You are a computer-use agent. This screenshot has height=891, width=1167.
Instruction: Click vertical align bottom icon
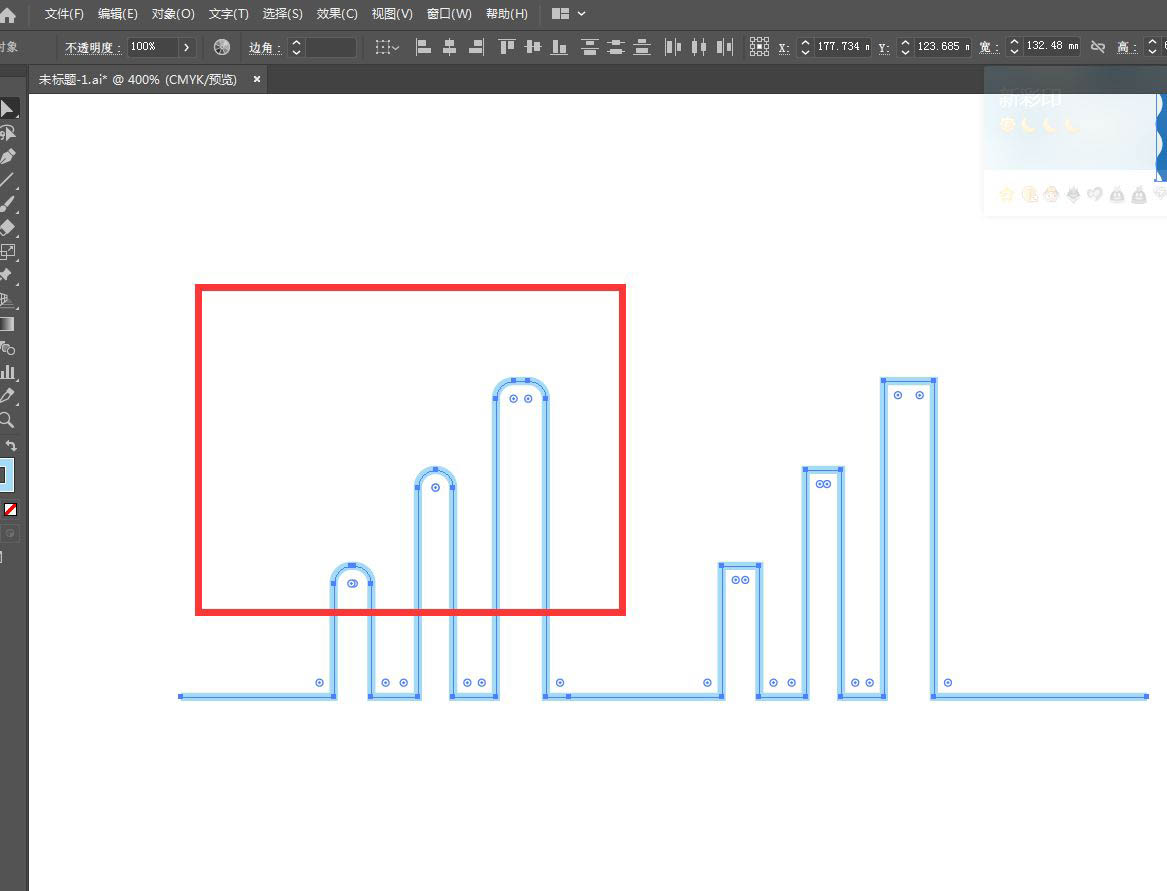[x=559, y=47]
